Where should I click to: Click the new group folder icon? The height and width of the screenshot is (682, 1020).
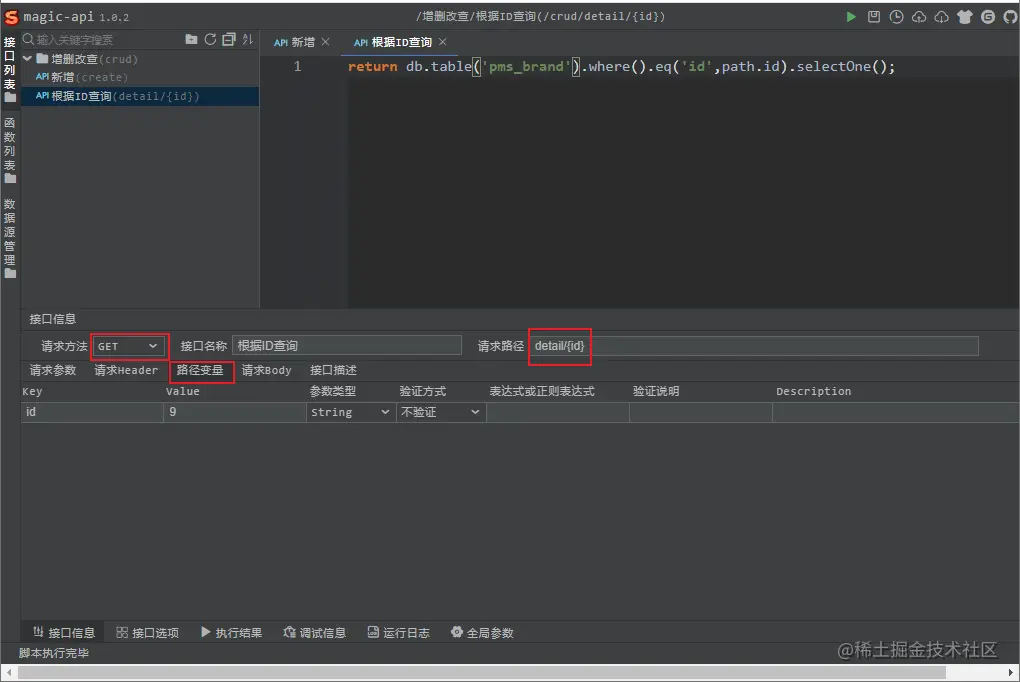(191, 40)
